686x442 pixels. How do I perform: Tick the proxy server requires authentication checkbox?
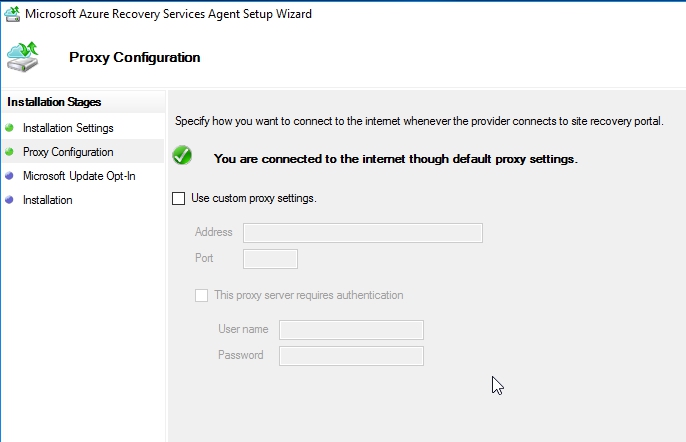pos(202,295)
